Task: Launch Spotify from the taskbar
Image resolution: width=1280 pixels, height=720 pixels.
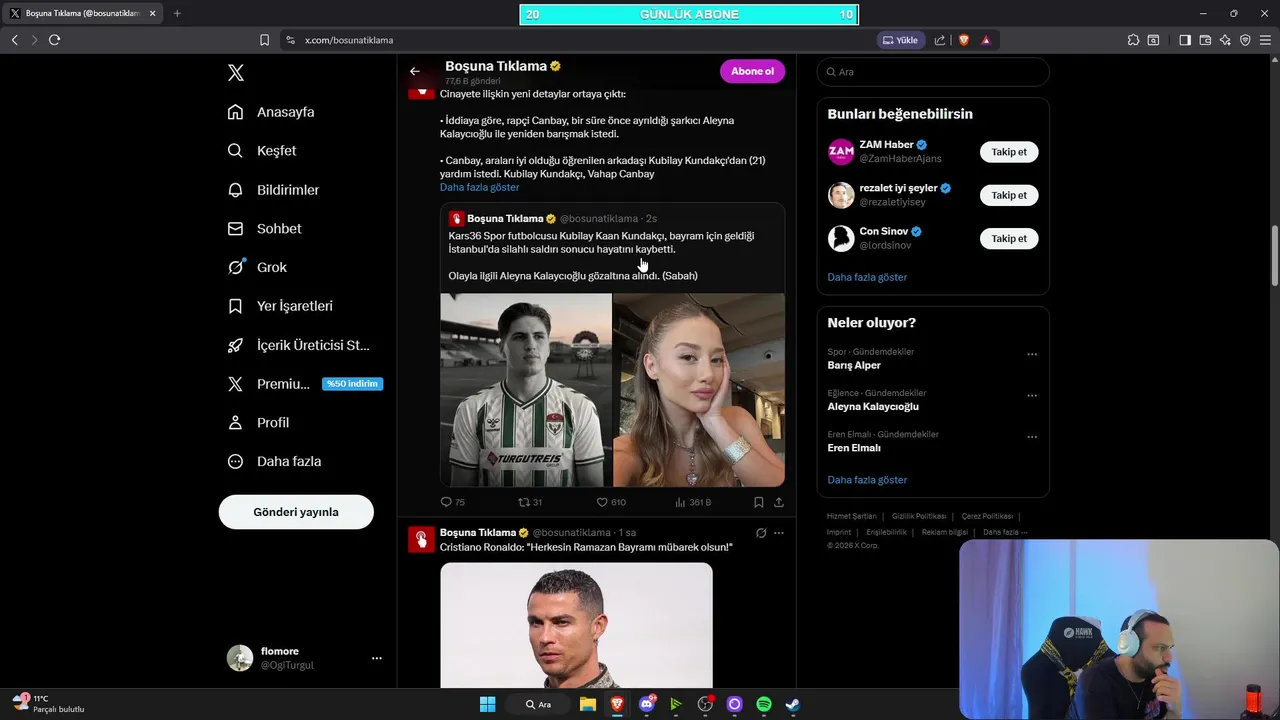Action: click(764, 704)
